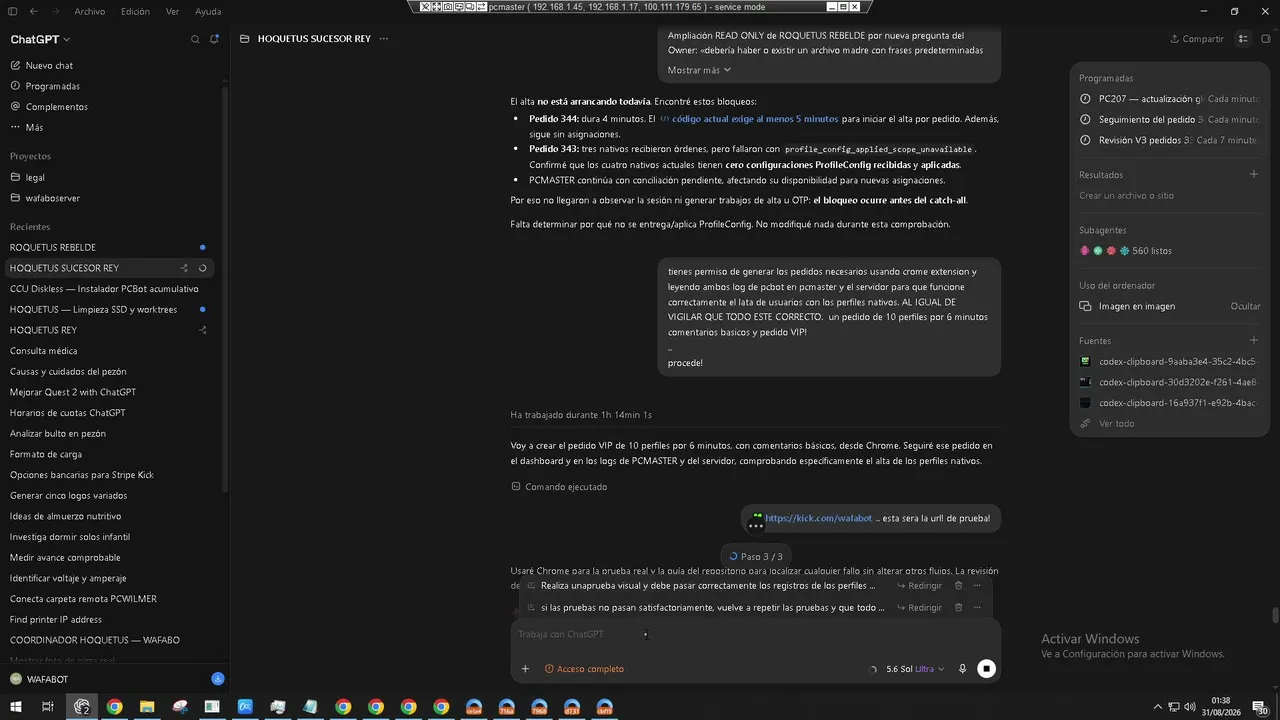Open options for 'si las pruebas no pasan' message
Screen dimensions: 1280x720
[x=977, y=608]
